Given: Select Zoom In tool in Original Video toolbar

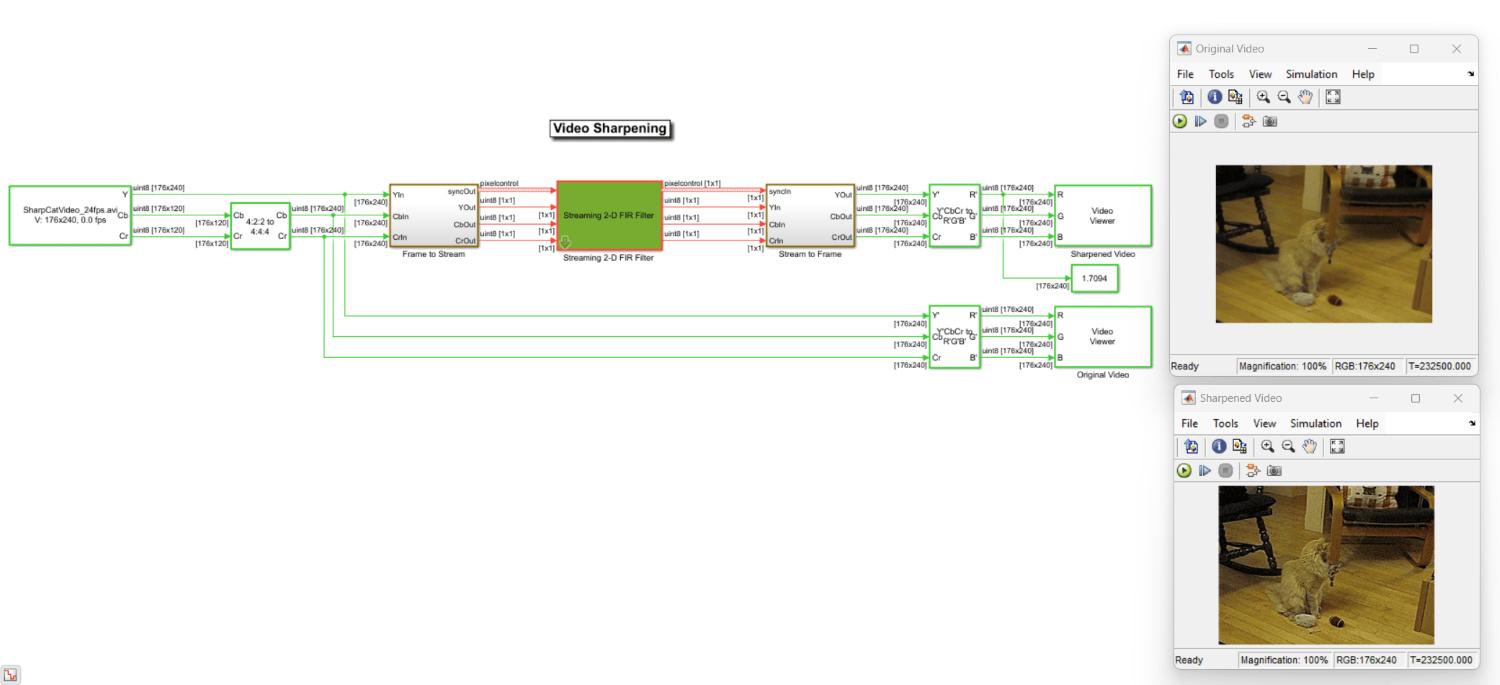Looking at the screenshot, I should click(1263, 97).
